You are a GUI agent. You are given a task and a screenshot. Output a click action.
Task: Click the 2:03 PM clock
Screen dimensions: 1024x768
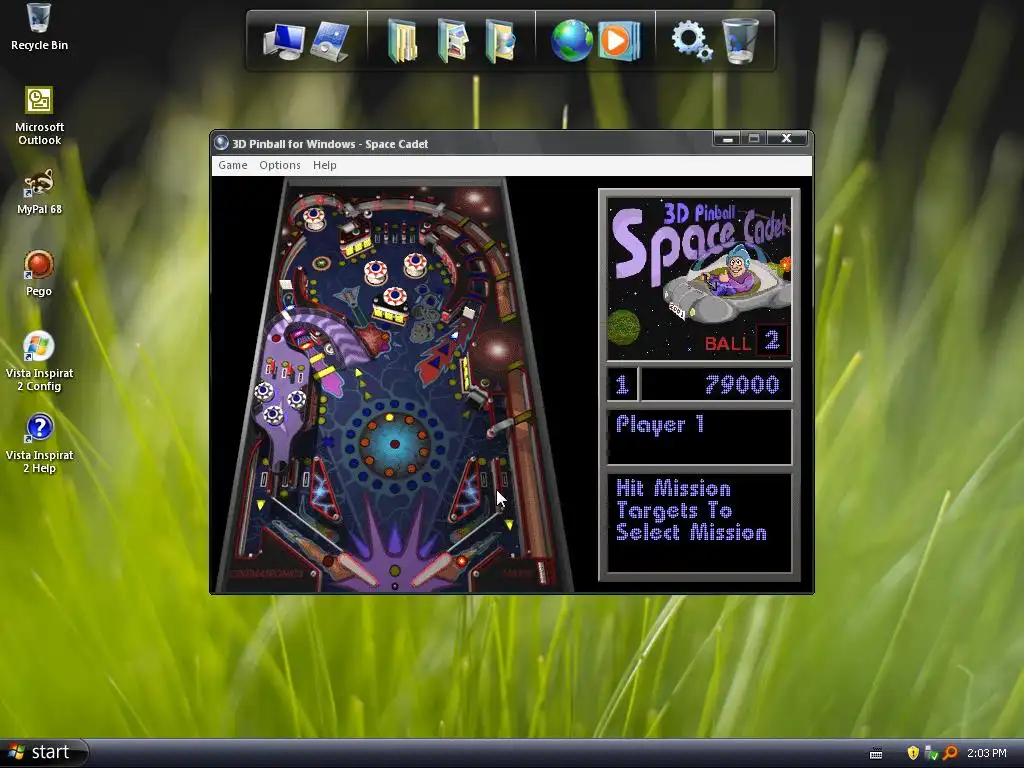pos(987,753)
